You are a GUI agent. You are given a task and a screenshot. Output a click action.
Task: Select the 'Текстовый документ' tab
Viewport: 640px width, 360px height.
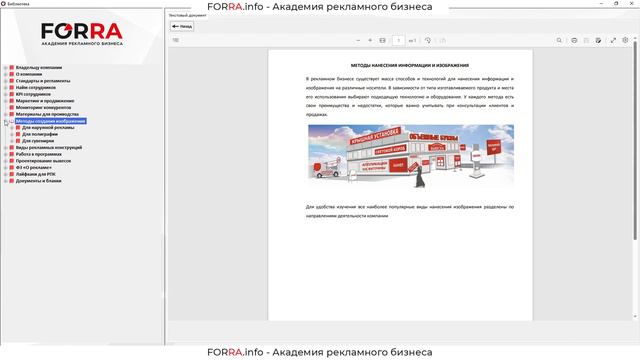pos(187,15)
